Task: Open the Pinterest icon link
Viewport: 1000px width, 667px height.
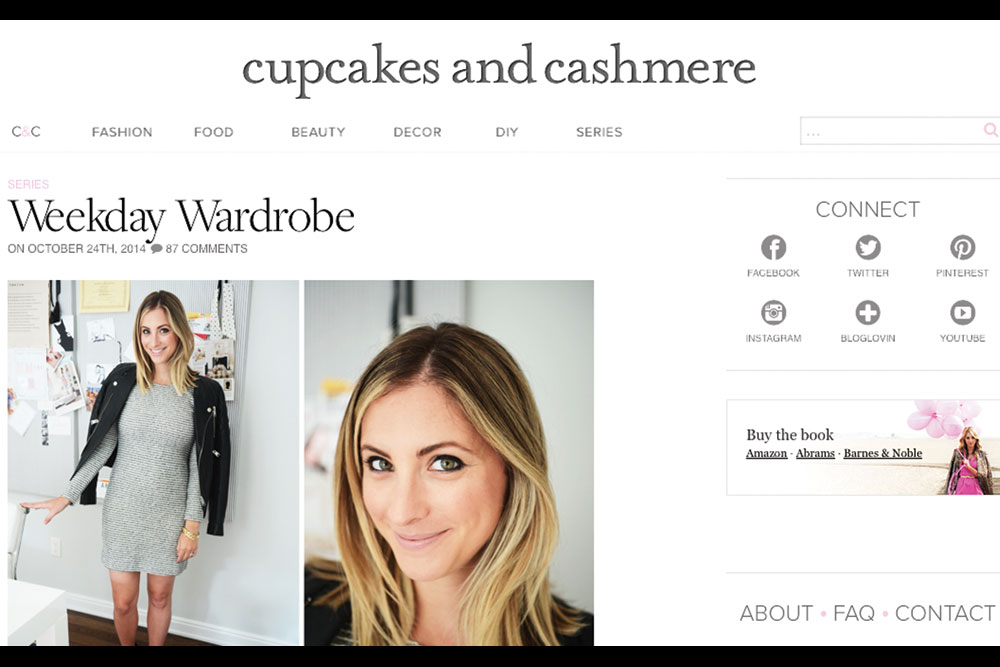Action: pos(962,247)
